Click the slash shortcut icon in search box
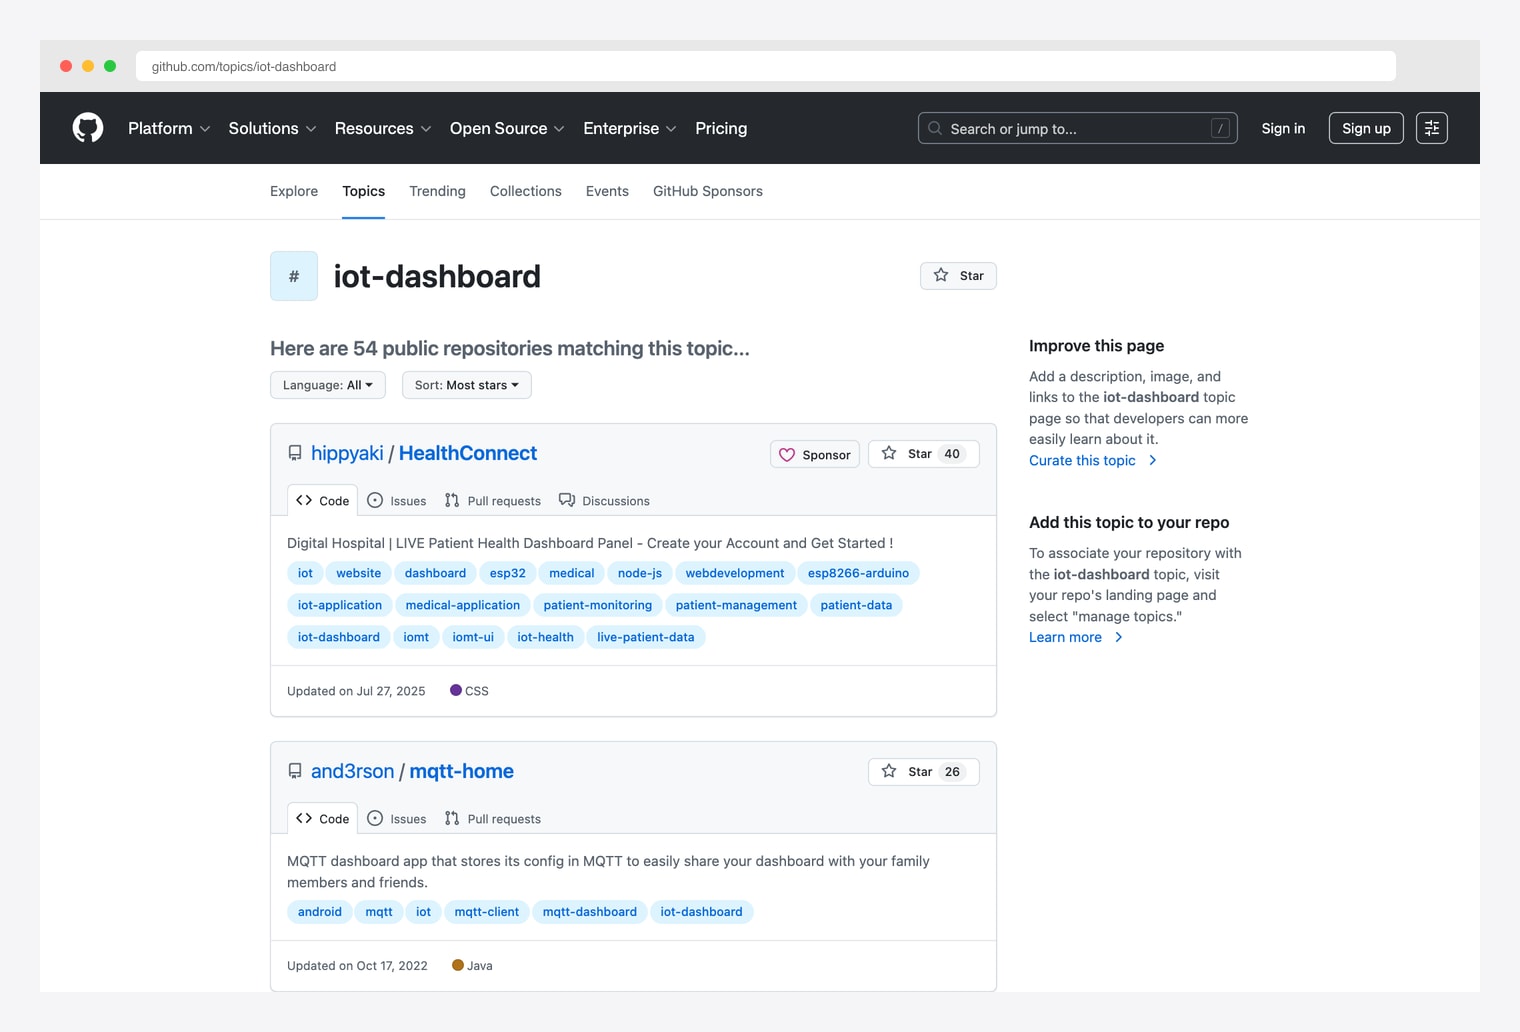 point(1220,128)
